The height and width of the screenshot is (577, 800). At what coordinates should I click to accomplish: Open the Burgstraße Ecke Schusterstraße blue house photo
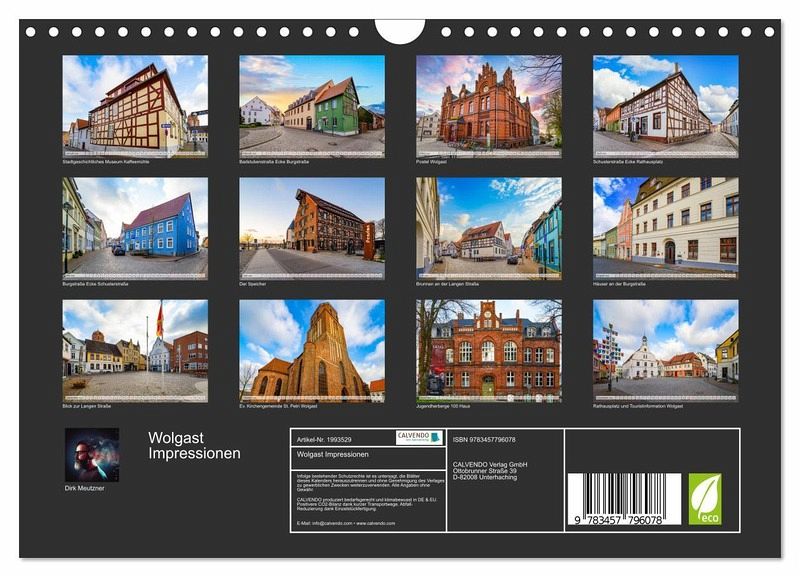(x=135, y=228)
